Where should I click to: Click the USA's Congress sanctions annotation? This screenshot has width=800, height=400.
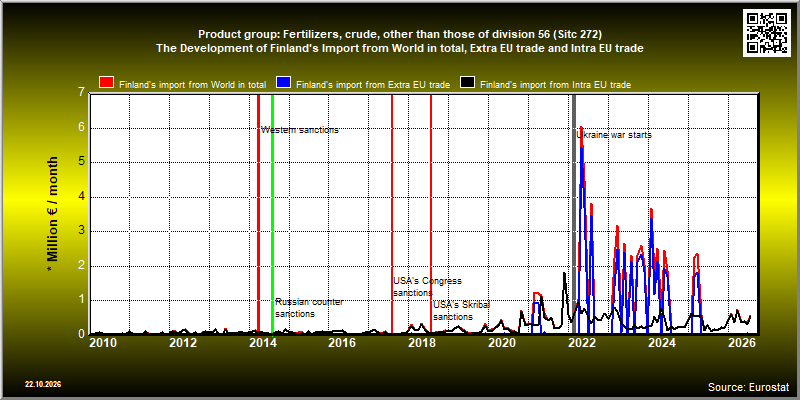pyautogui.click(x=428, y=287)
